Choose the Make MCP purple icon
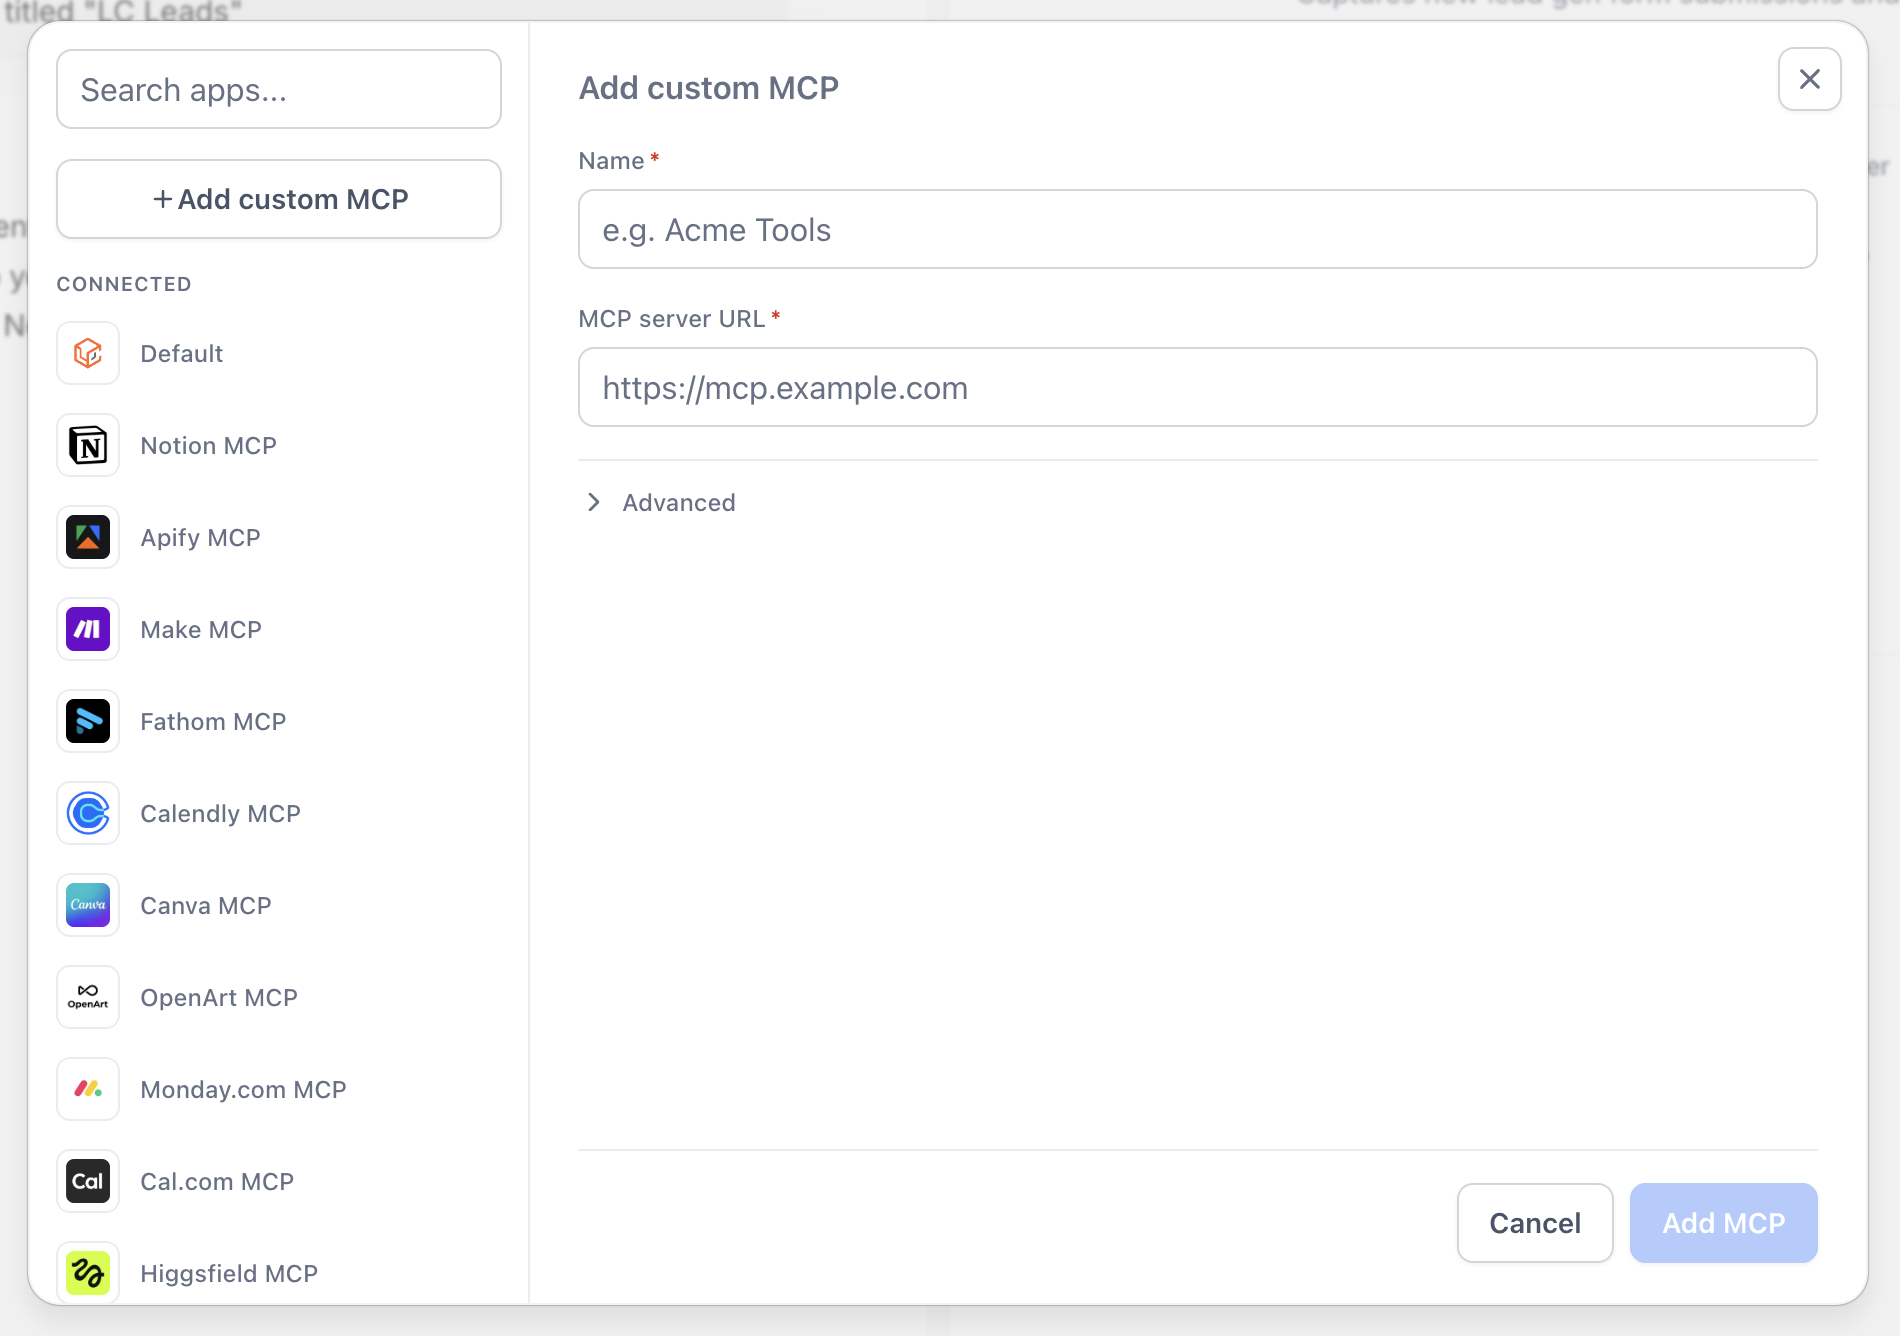 pos(88,629)
